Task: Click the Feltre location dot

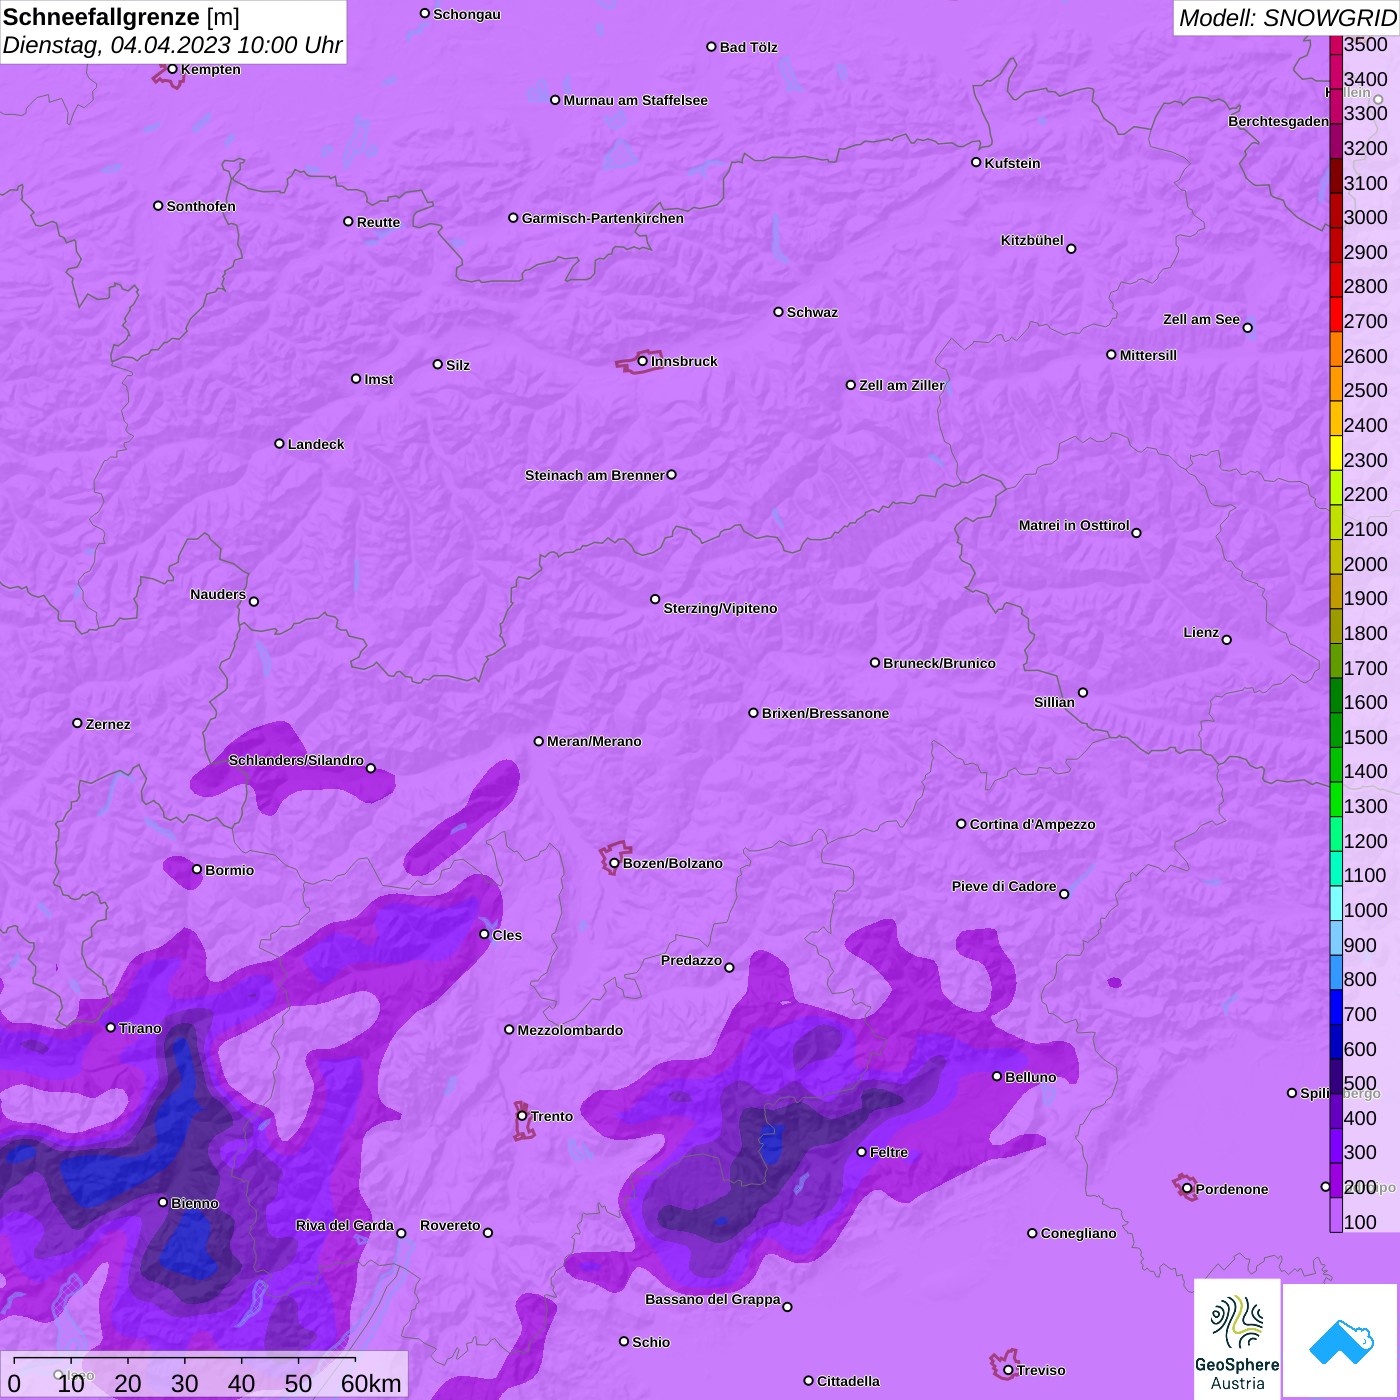Action: 862,1152
